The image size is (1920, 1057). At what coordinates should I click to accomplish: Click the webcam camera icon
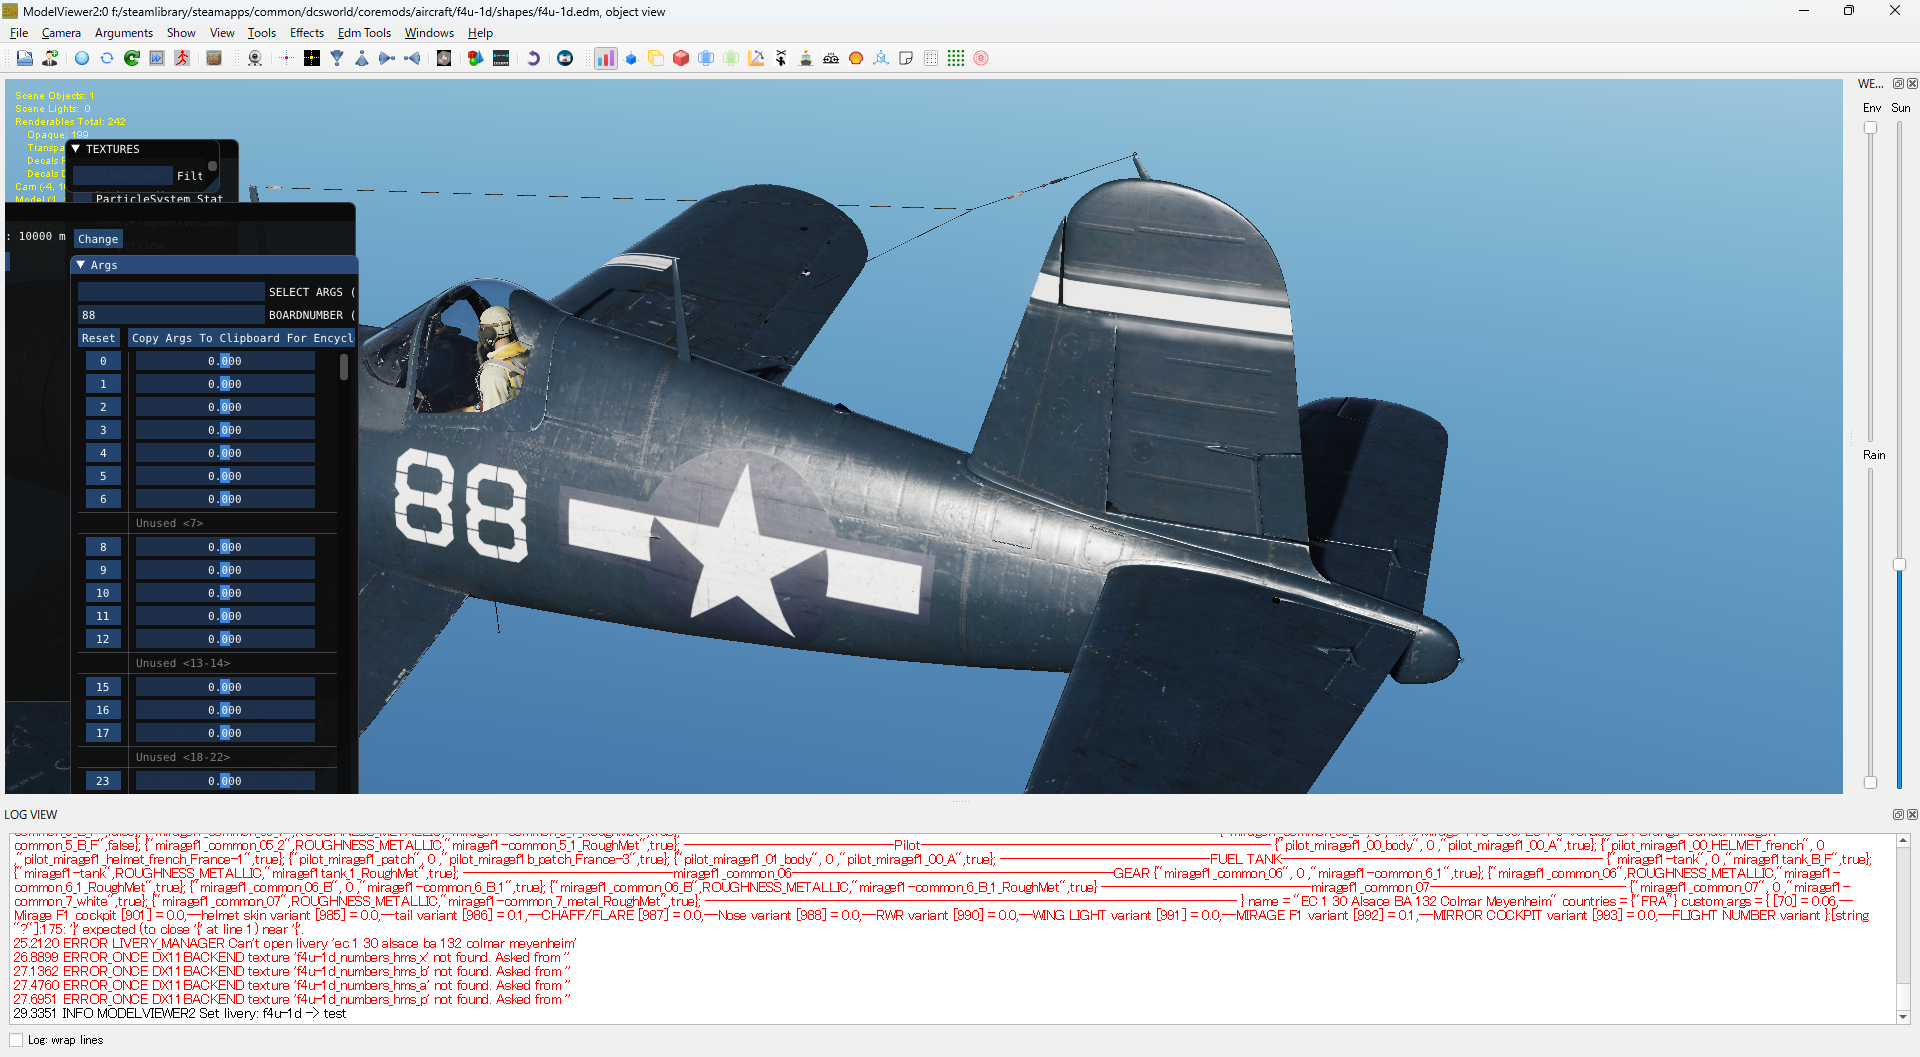255,58
